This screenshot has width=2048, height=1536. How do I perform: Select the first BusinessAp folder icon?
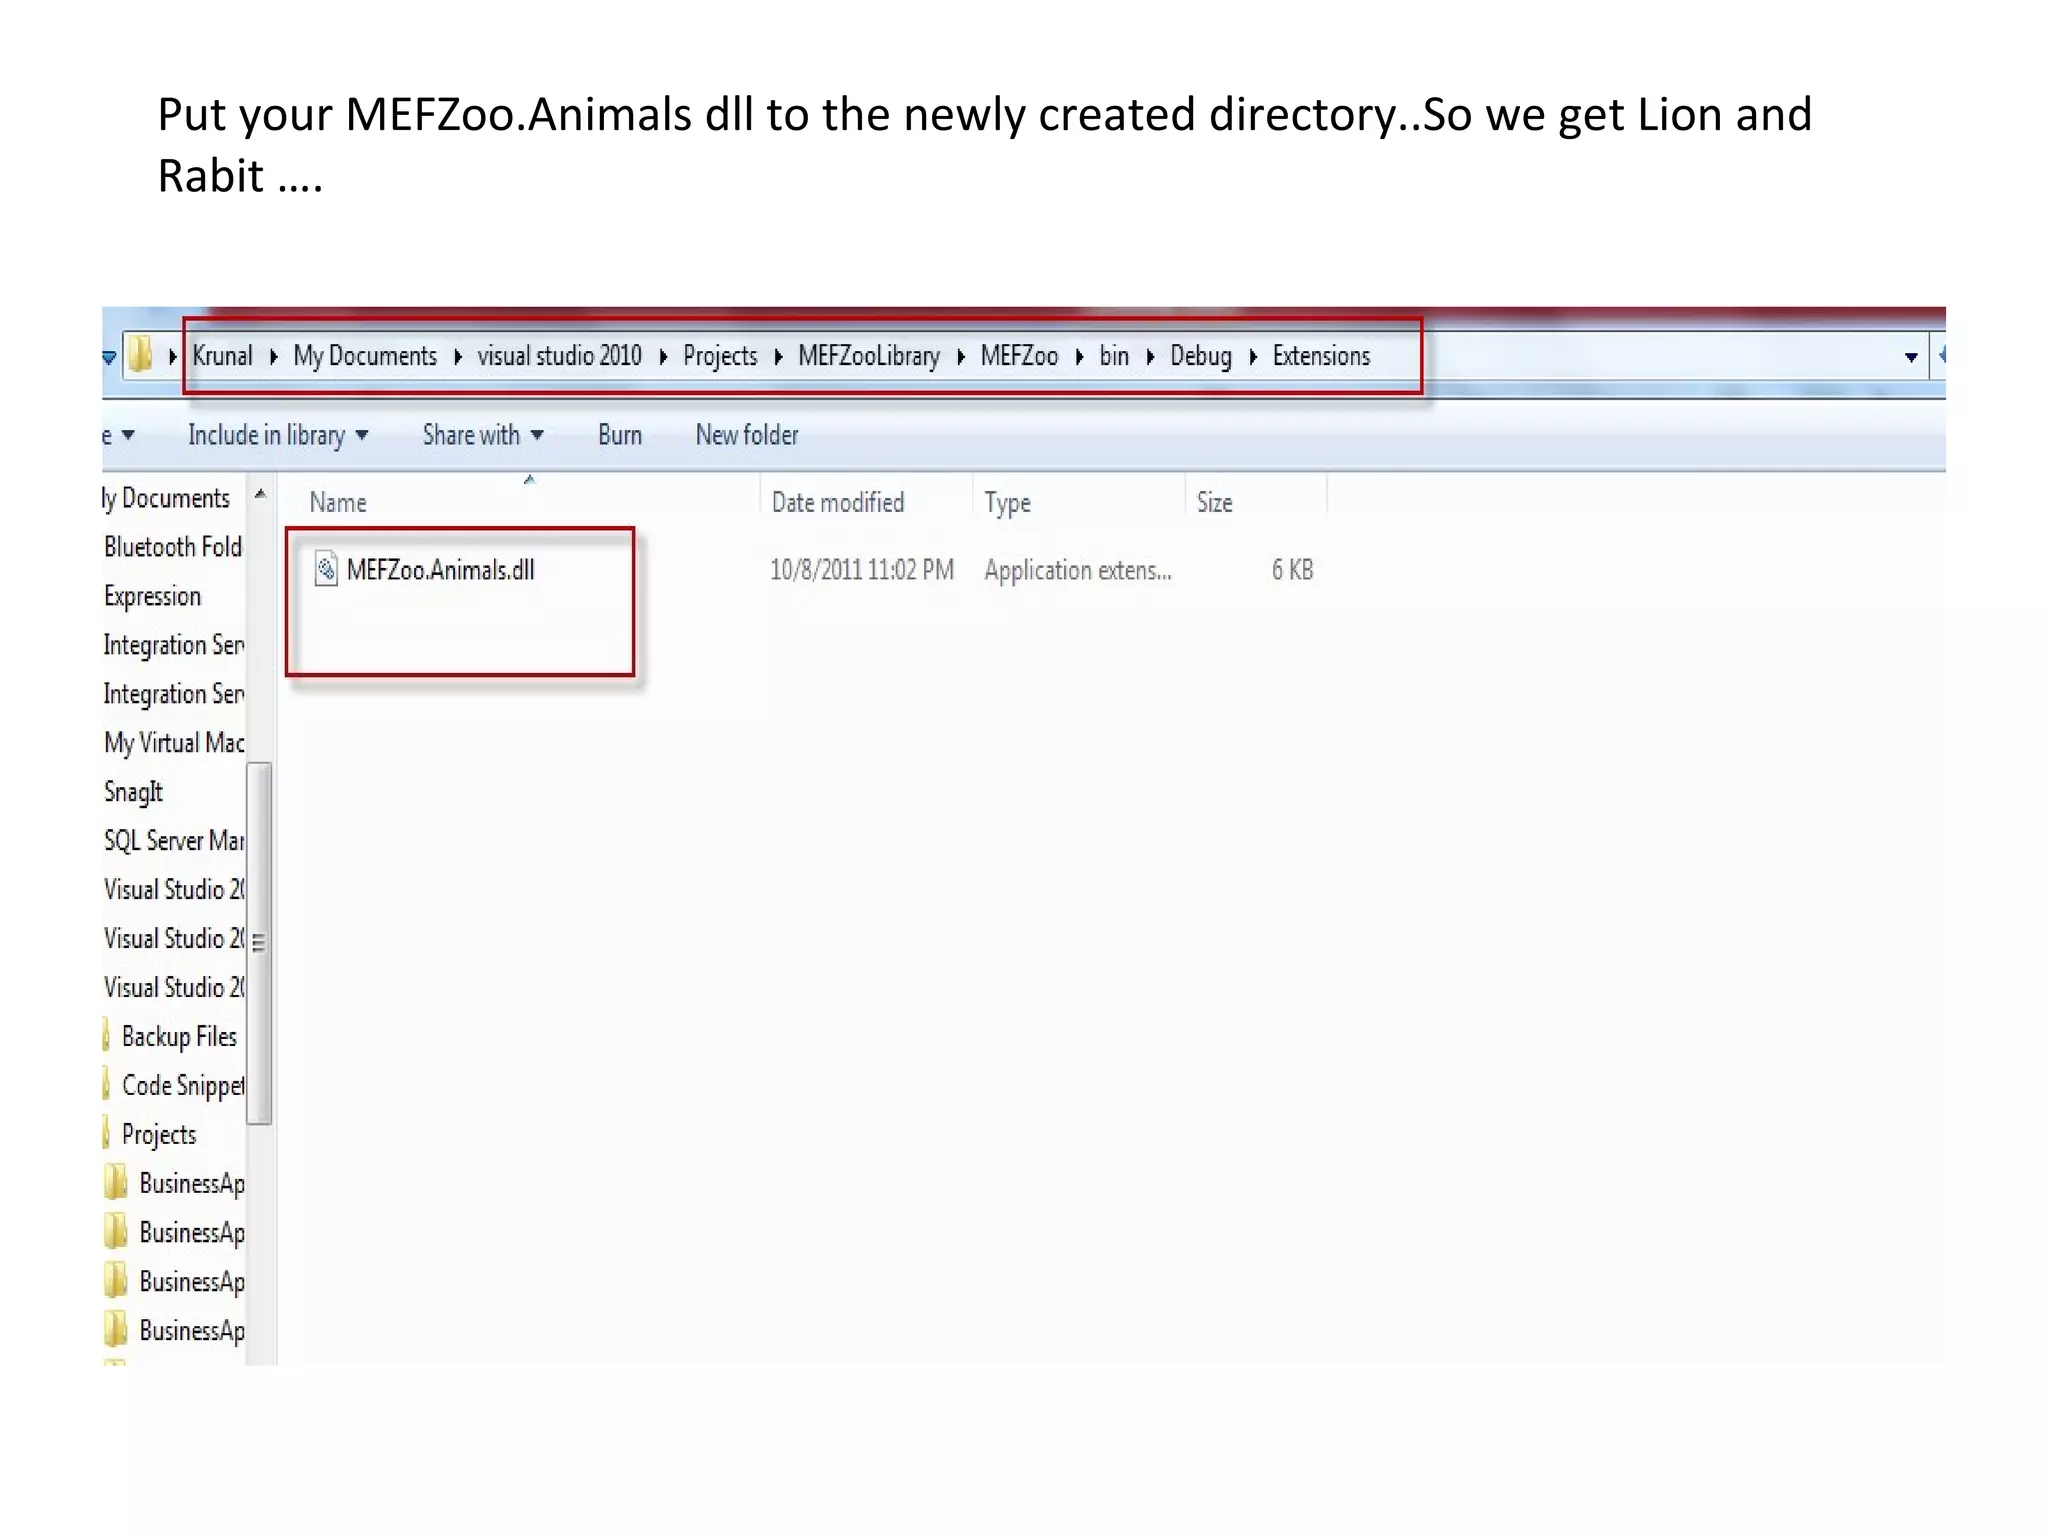pyautogui.click(x=116, y=1183)
